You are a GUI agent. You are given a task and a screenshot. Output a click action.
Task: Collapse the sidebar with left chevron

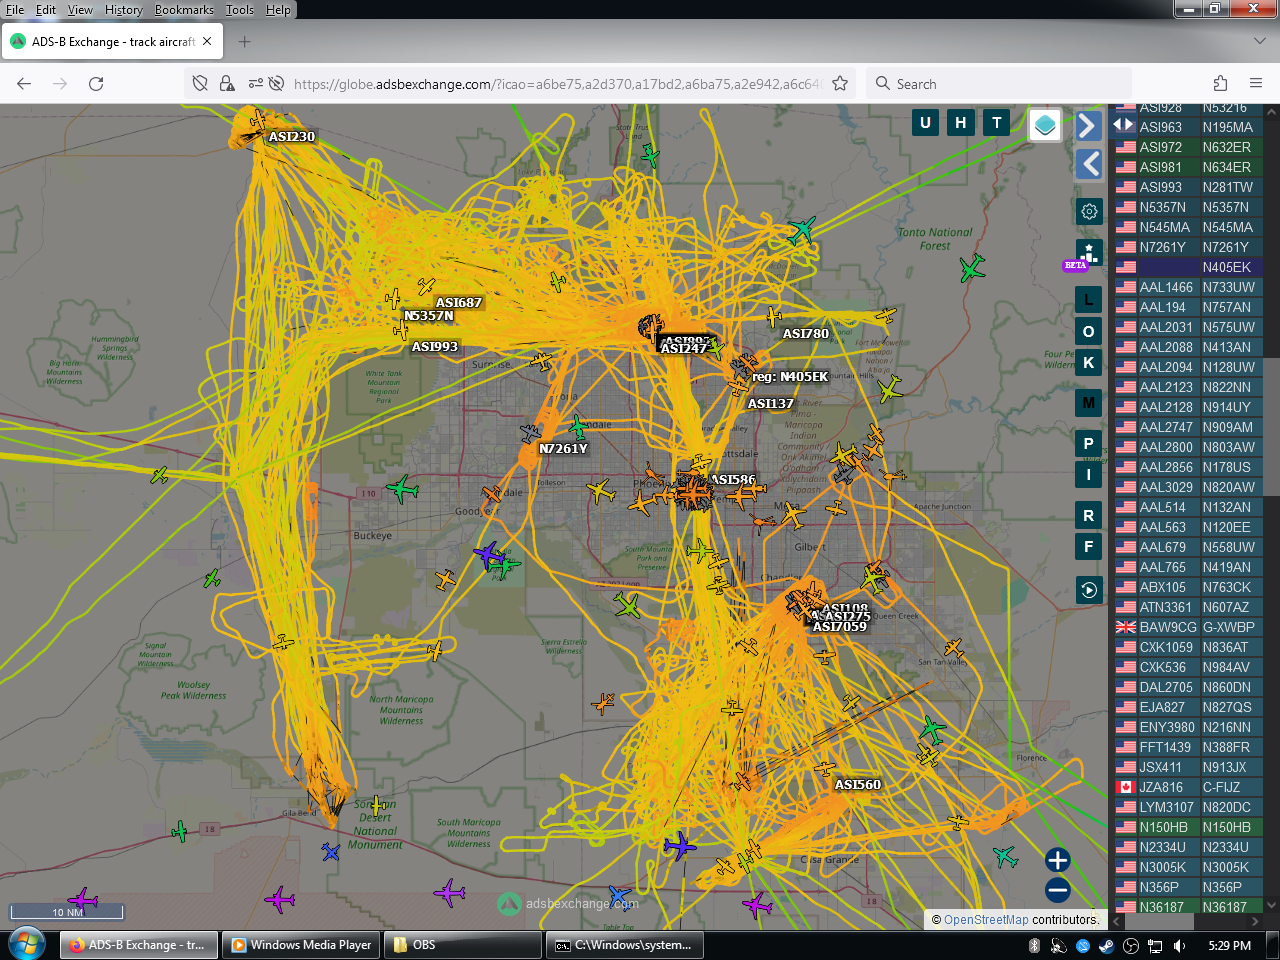pos(1089,164)
